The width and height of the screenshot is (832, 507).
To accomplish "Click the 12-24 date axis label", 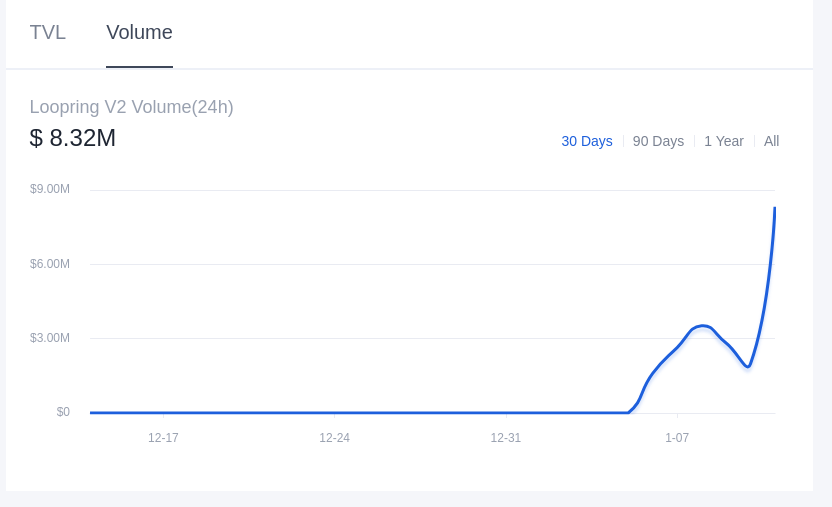I will [334, 438].
